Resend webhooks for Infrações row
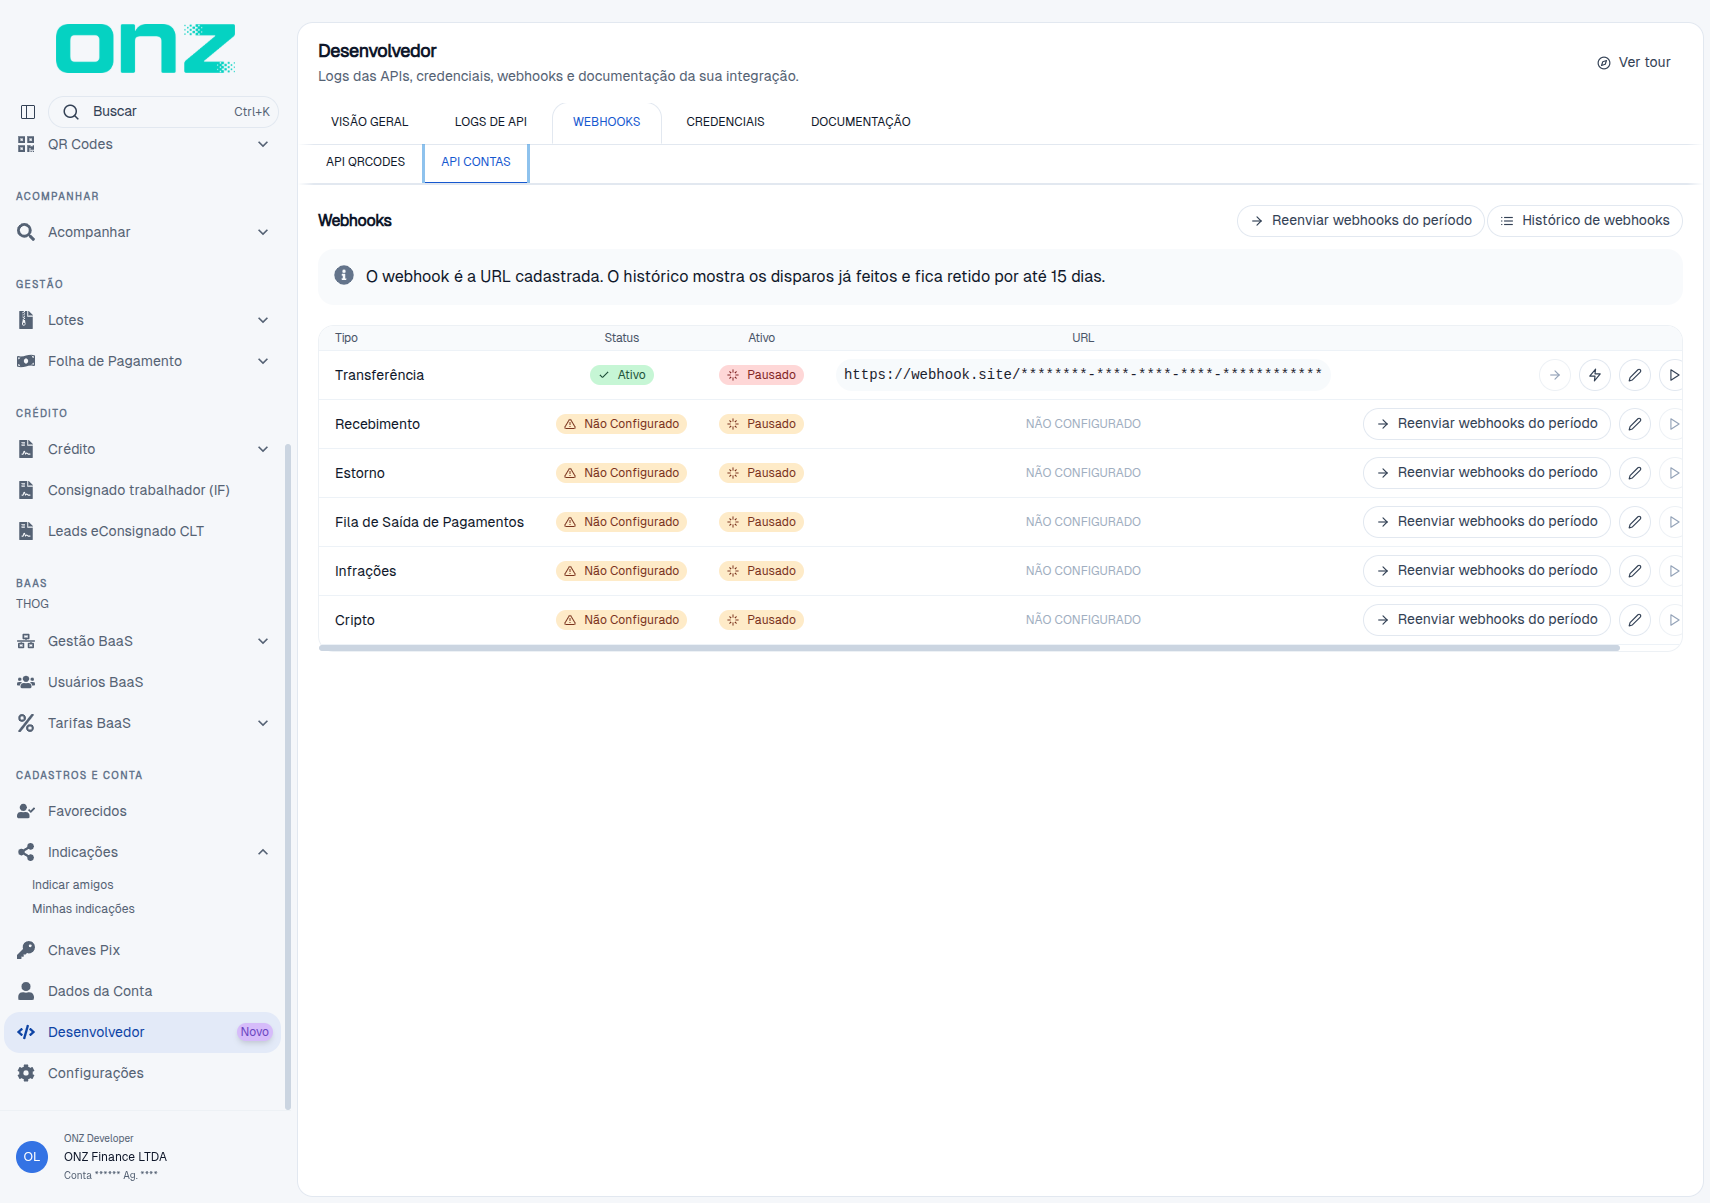This screenshot has height=1203, width=1710. (x=1486, y=571)
